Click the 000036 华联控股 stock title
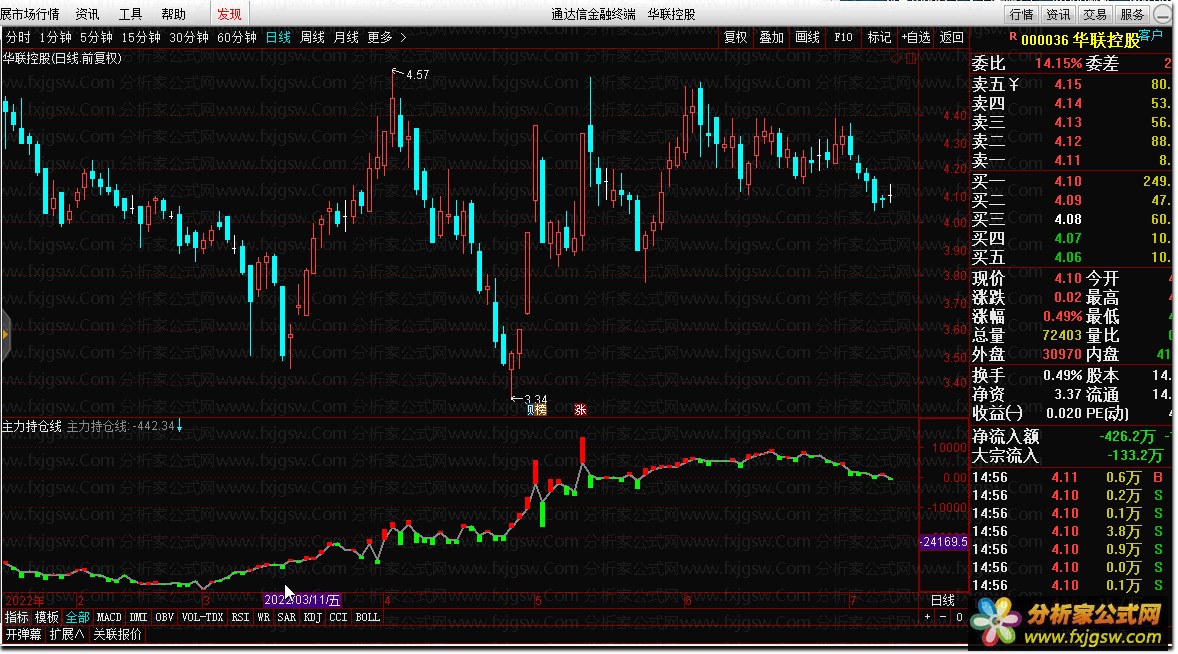 coord(1080,40)
